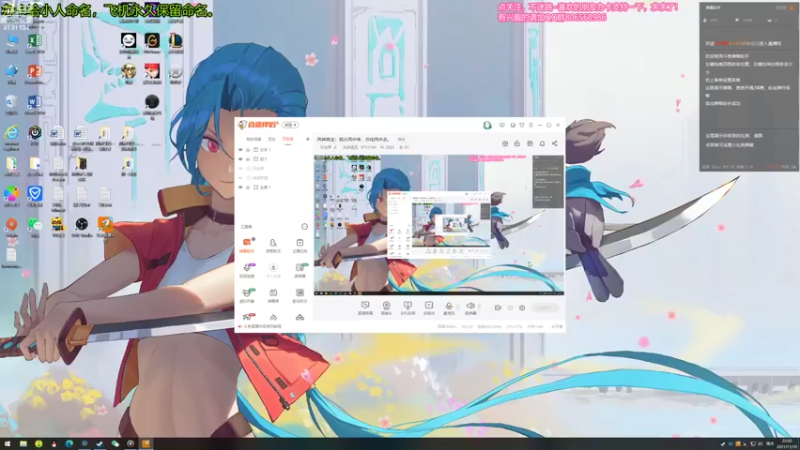Add a new scene with the plus button
The height and width of the screenshot is (450, 800).
[x=307, y=139]
